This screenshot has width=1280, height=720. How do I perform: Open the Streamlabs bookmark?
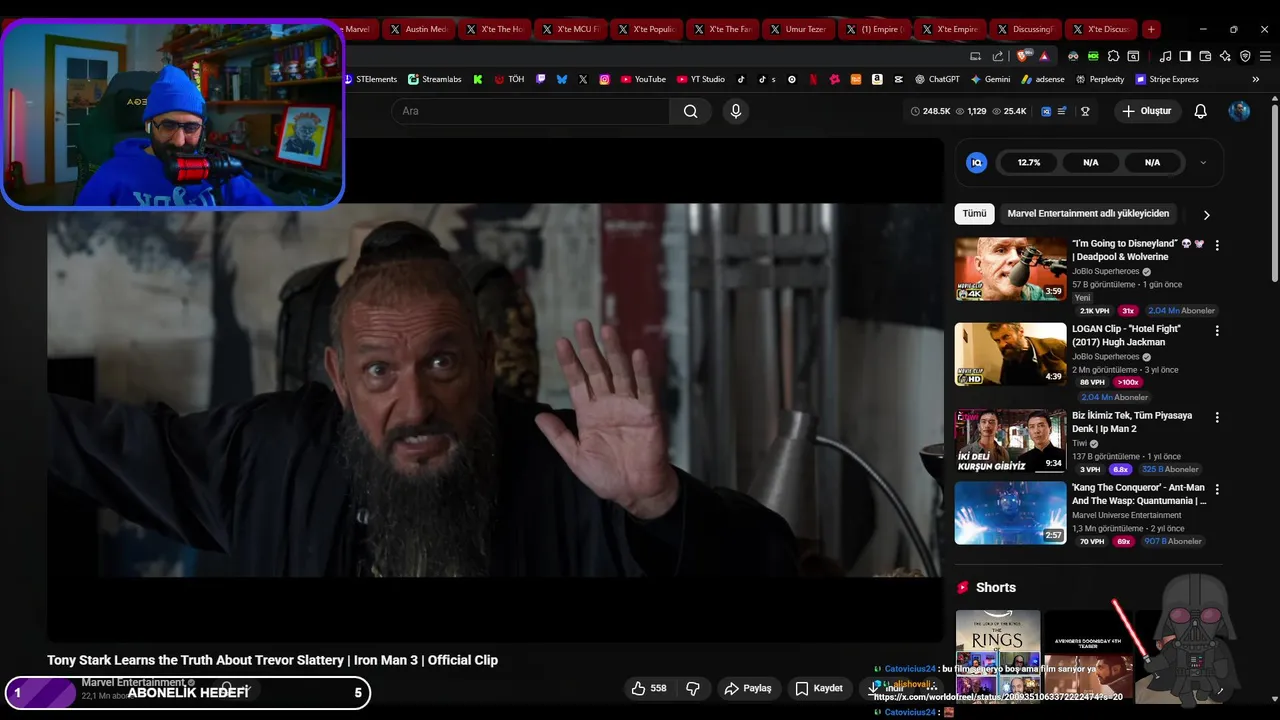(435, 79)
